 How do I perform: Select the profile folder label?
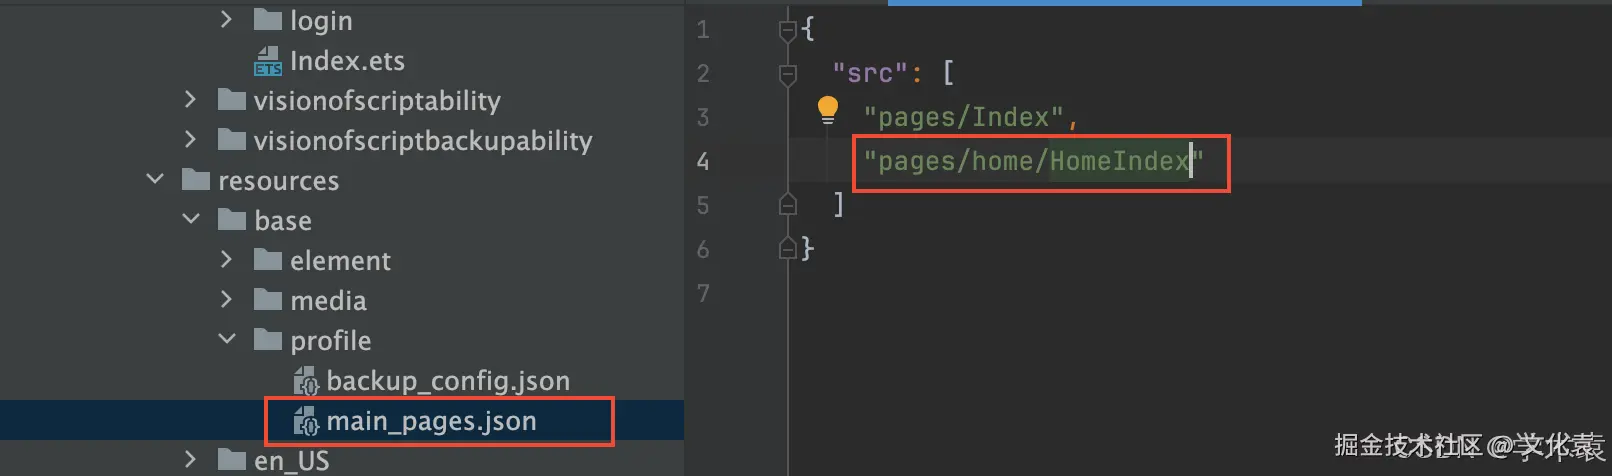330,341
